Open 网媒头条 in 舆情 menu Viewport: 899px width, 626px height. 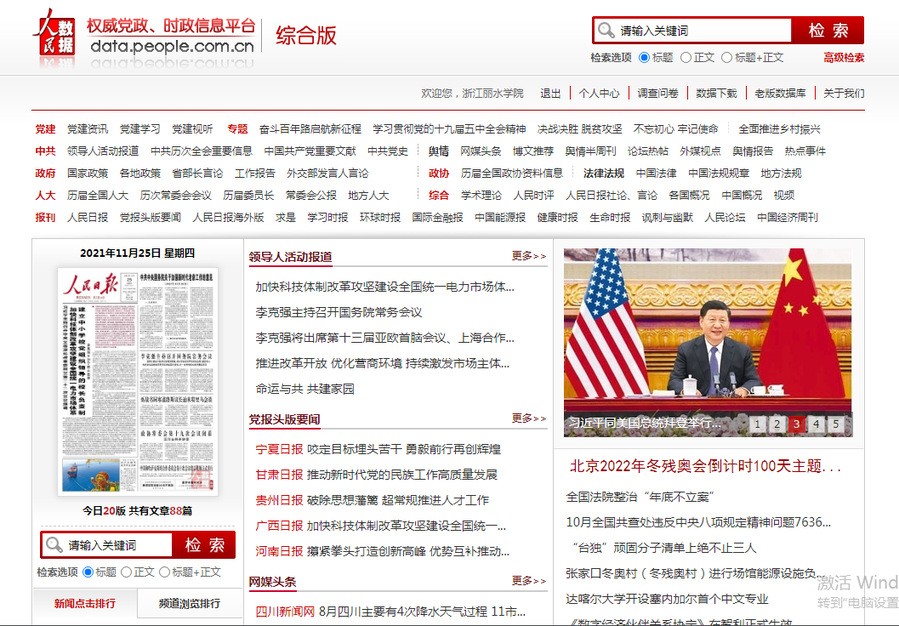pos(480,151)
